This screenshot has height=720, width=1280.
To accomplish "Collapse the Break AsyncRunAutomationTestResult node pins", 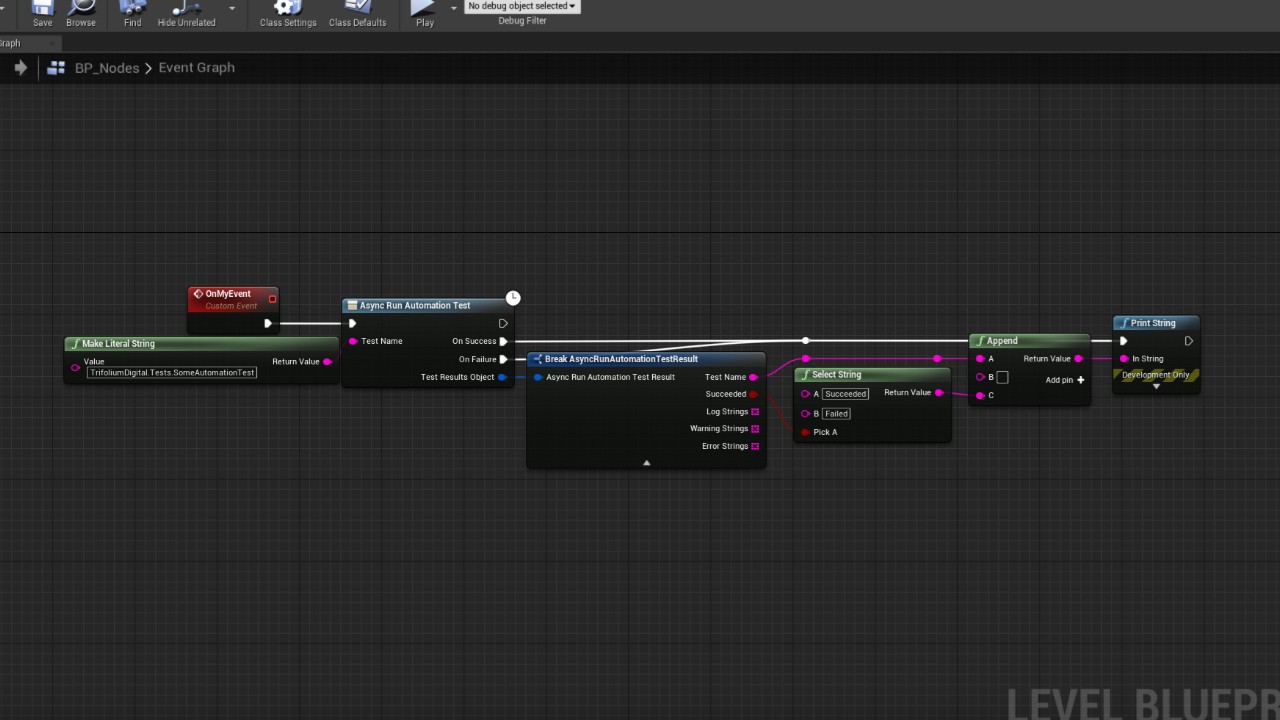I will point(646,463).
